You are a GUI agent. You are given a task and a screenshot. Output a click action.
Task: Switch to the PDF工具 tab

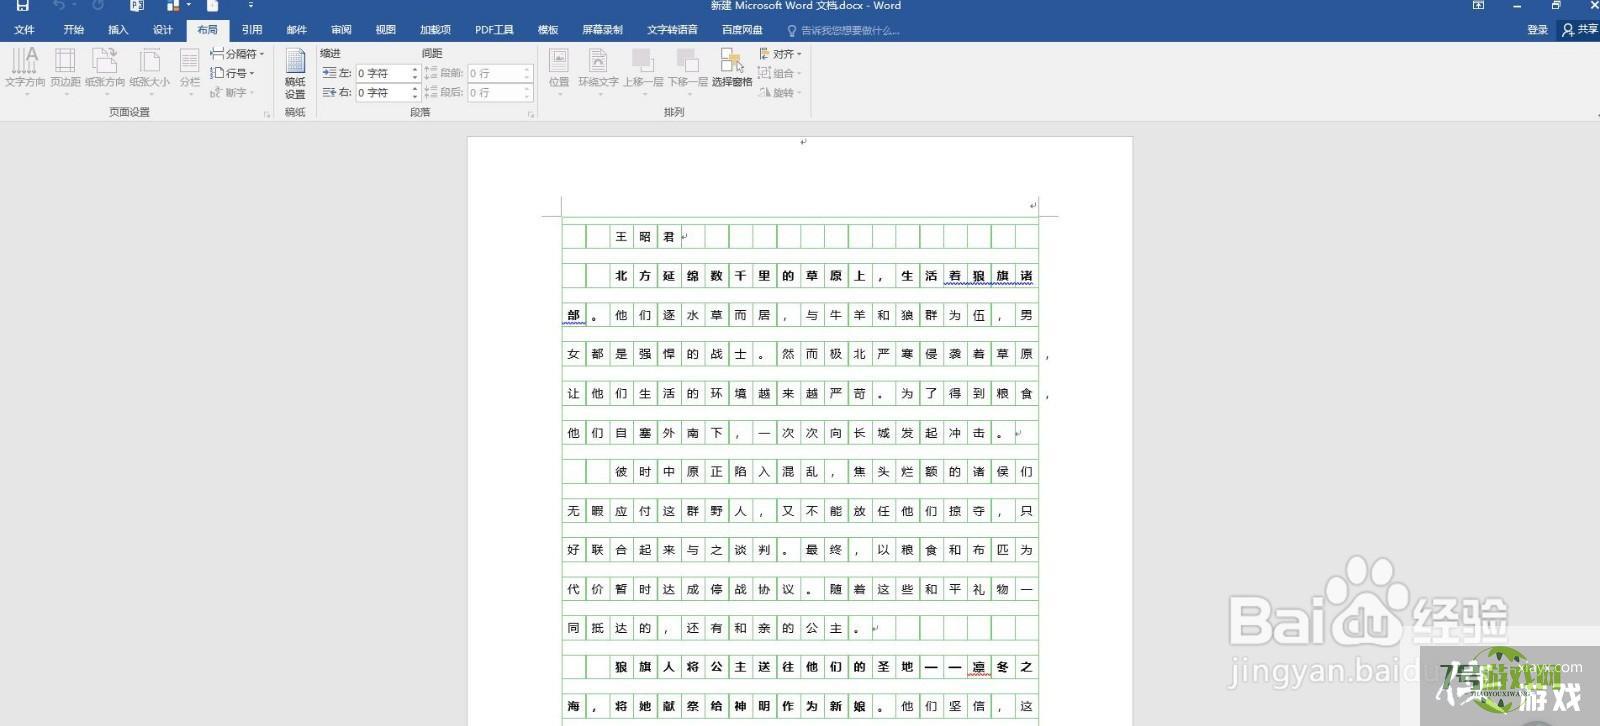(x=494, y=30)
